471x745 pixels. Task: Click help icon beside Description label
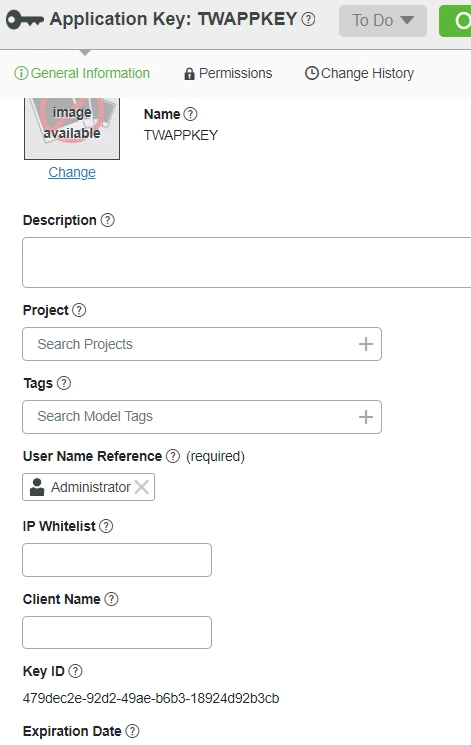tap(108, 220)
